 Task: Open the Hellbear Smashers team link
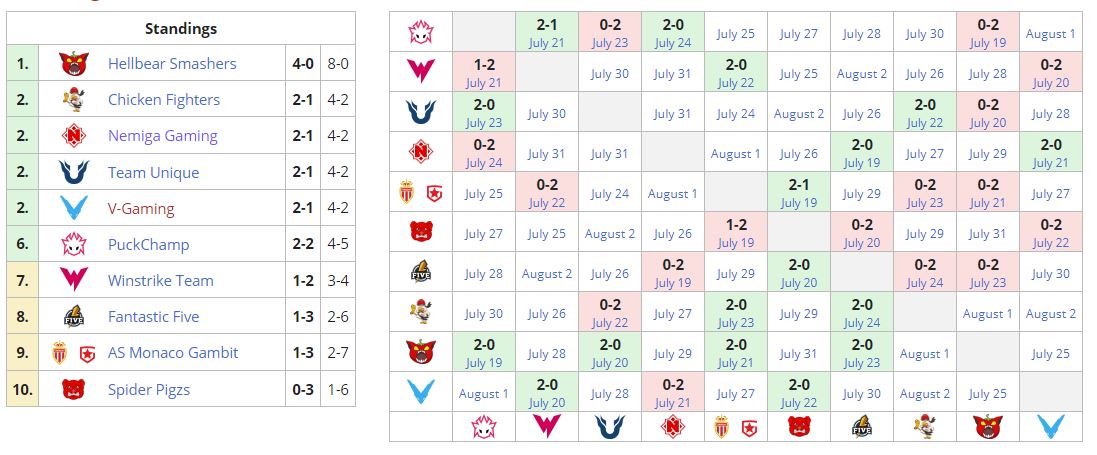[x=172, y=64]
